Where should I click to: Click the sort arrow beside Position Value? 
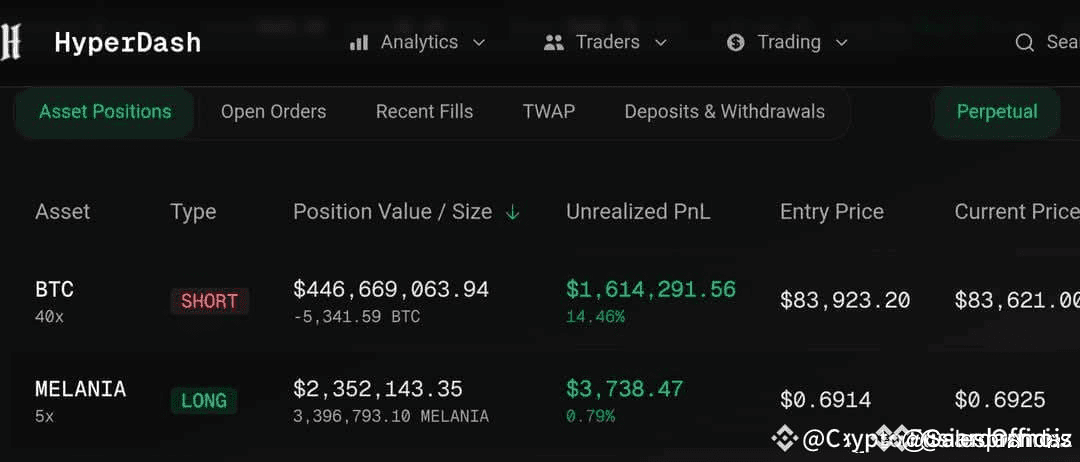tap(513, 212)
